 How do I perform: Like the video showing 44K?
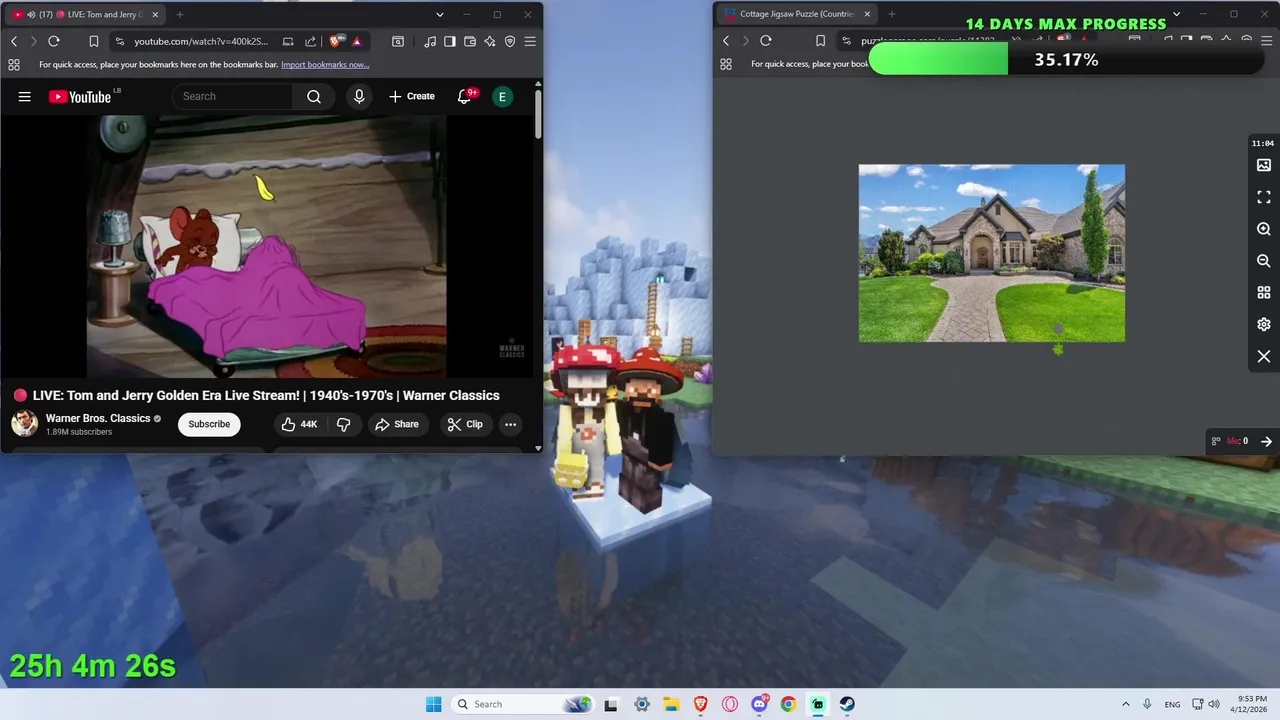click(299, 424)
